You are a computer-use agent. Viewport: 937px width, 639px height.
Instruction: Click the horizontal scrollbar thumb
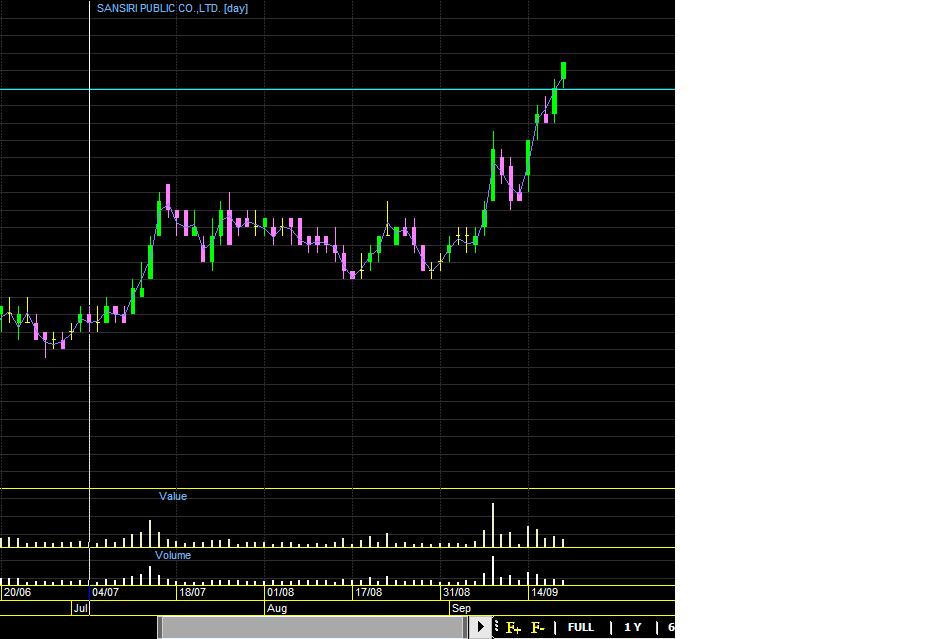(x=312, y=627)
